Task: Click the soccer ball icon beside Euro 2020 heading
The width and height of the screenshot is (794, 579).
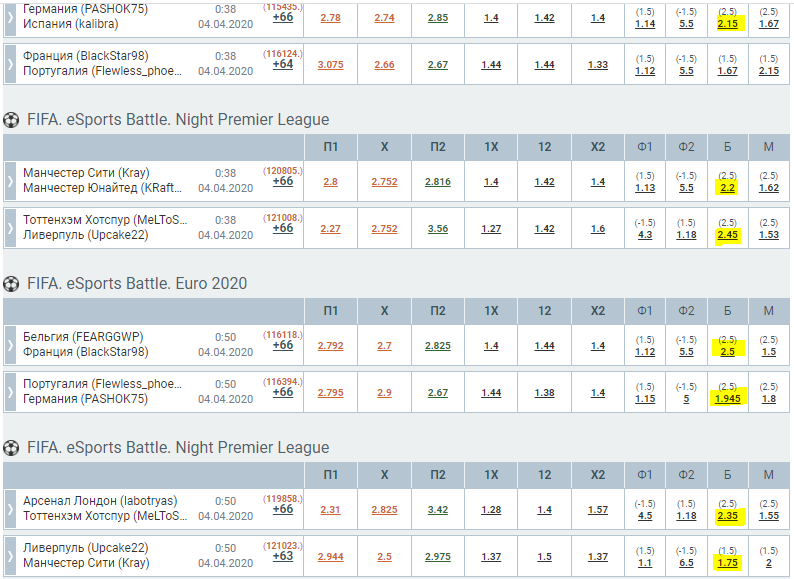Action: (x=11, y=284)
